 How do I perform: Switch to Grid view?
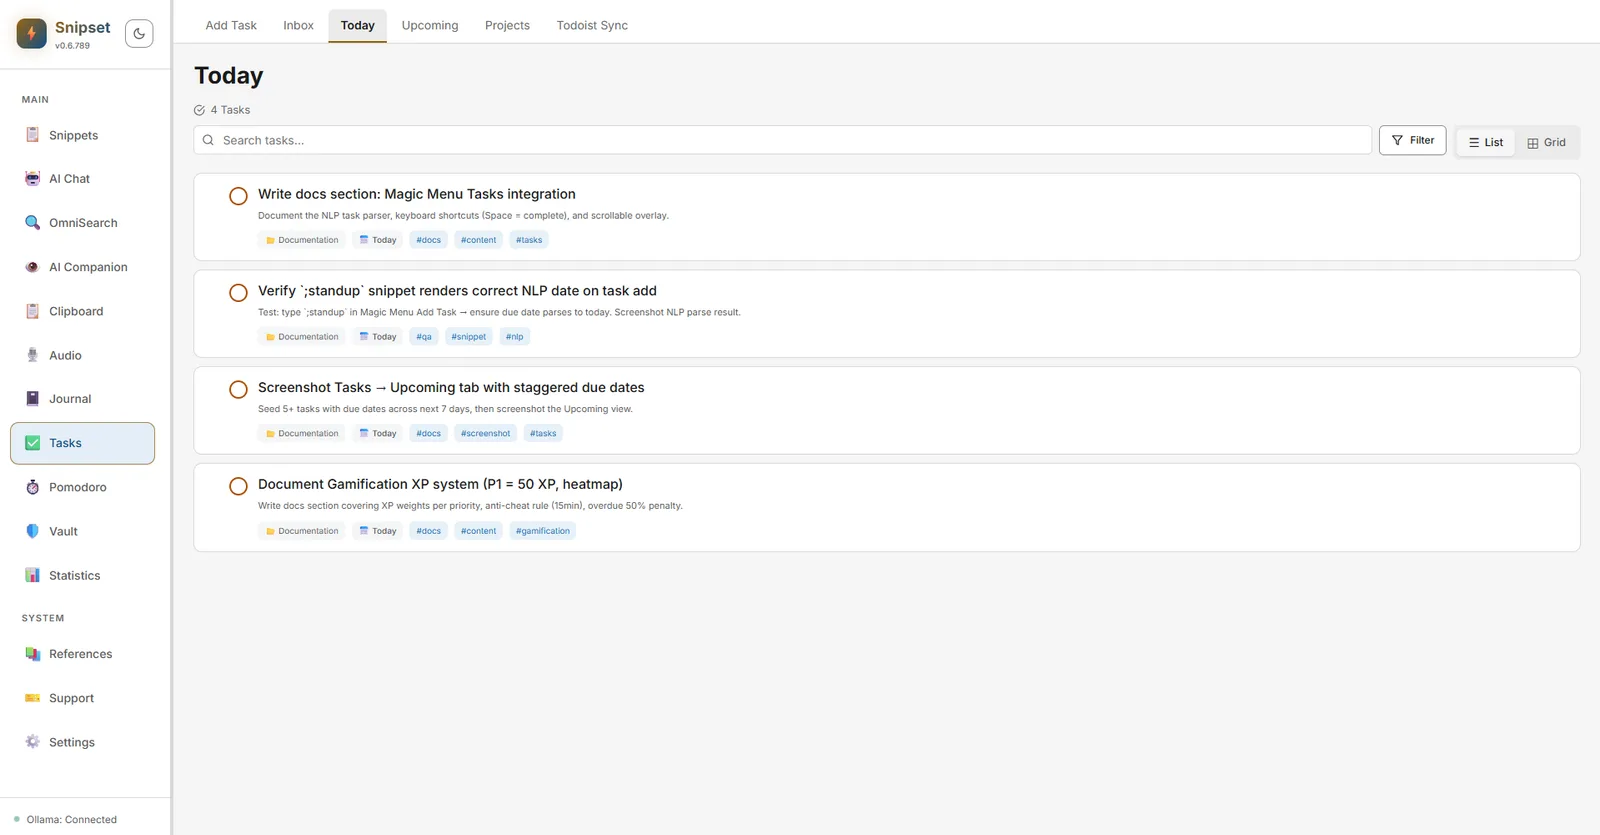coord(1547,142)
